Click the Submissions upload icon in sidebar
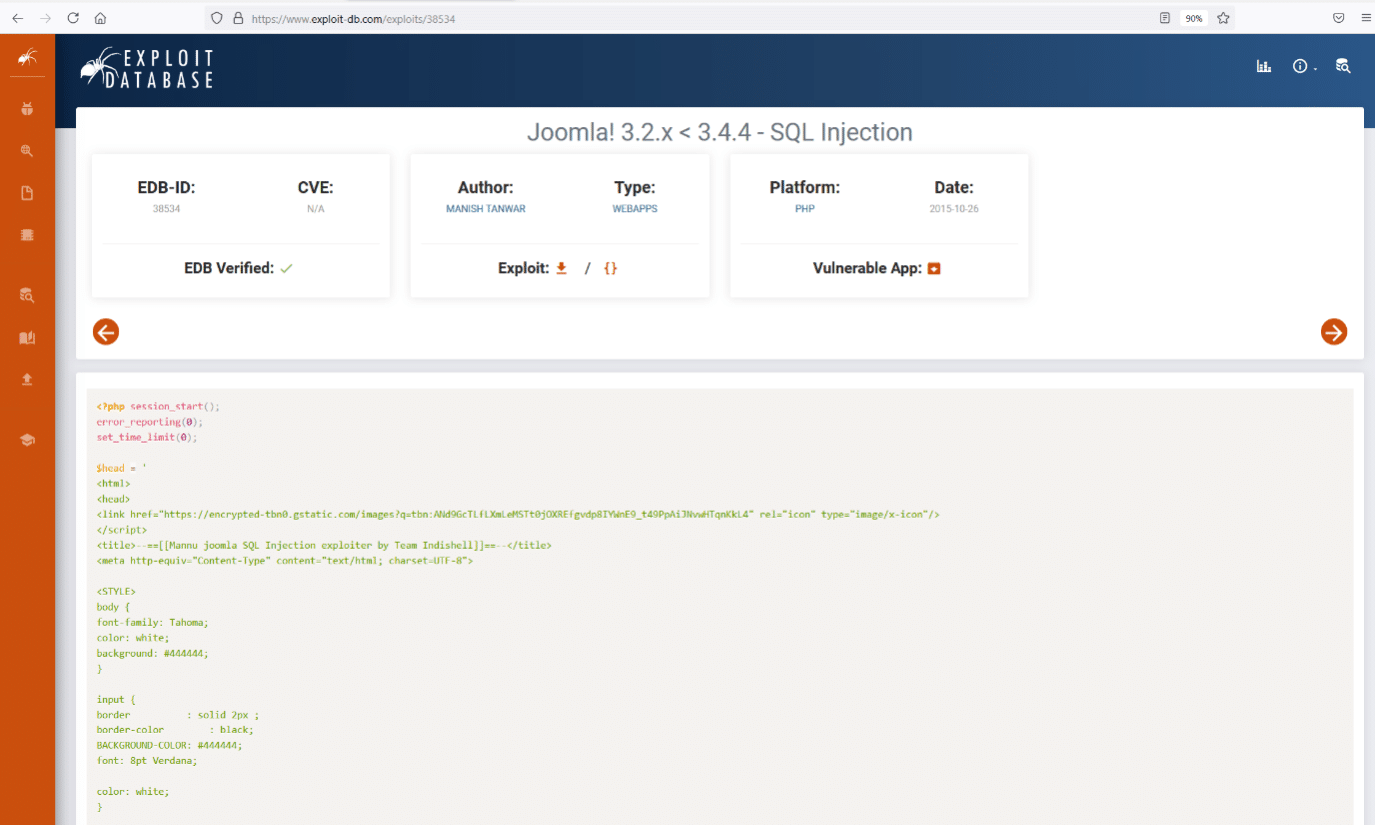The image size is (1375, 825). pyautogui.click(x=27, y=379)
